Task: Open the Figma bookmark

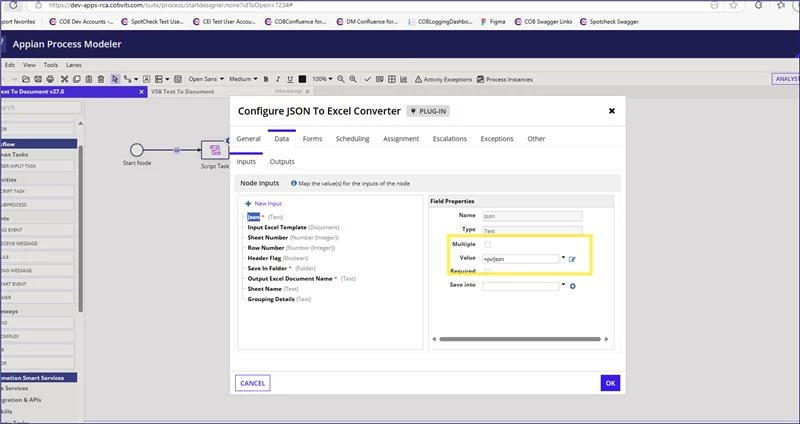Action: coord(493,21)
